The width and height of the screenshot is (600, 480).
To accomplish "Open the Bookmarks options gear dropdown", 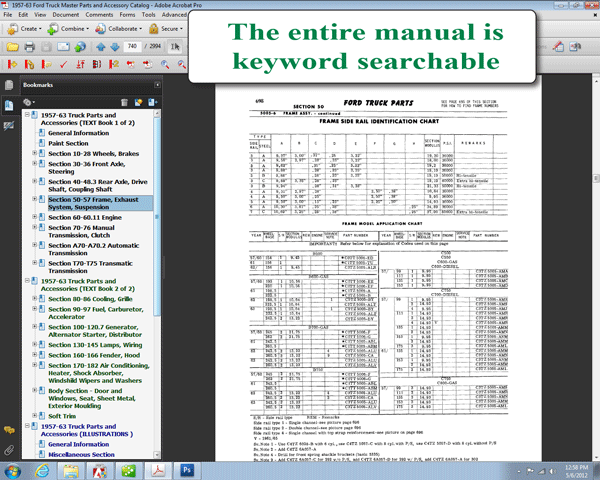I will pos(29,102).
